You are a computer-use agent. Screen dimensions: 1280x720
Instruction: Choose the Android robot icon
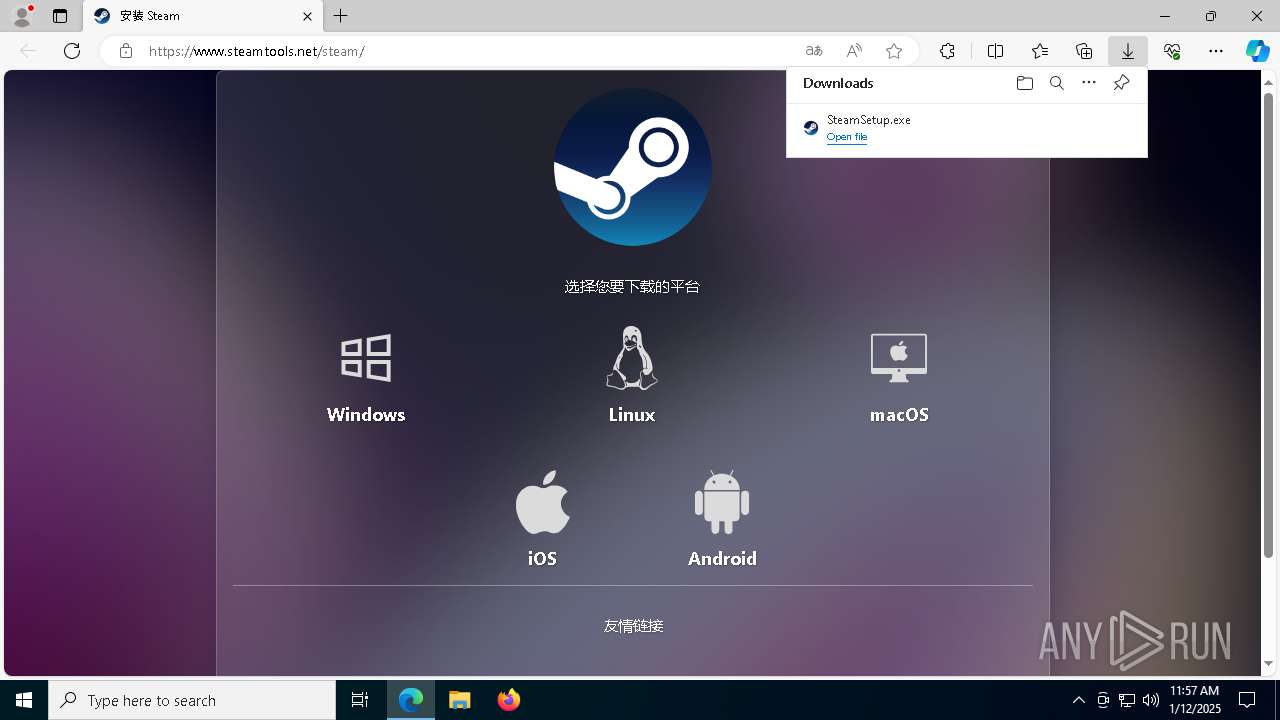point(722,502)
